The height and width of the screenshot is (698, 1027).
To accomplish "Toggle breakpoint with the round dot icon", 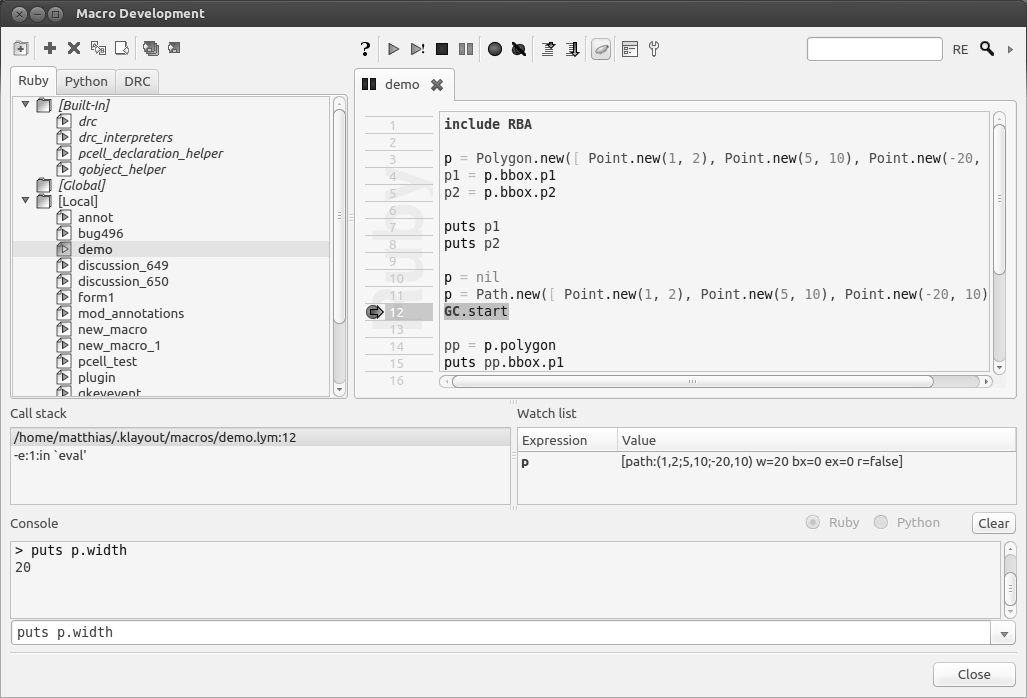I will [x=495, y=48].
